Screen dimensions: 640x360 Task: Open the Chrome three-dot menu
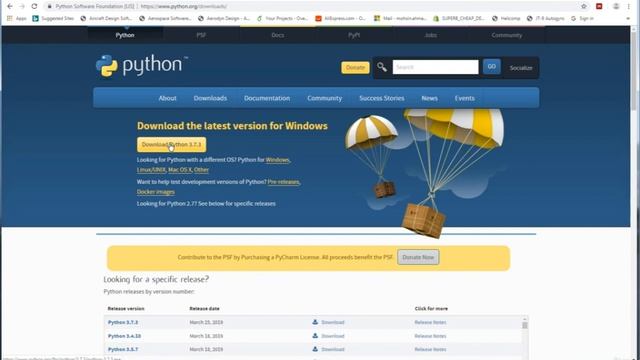629,6
